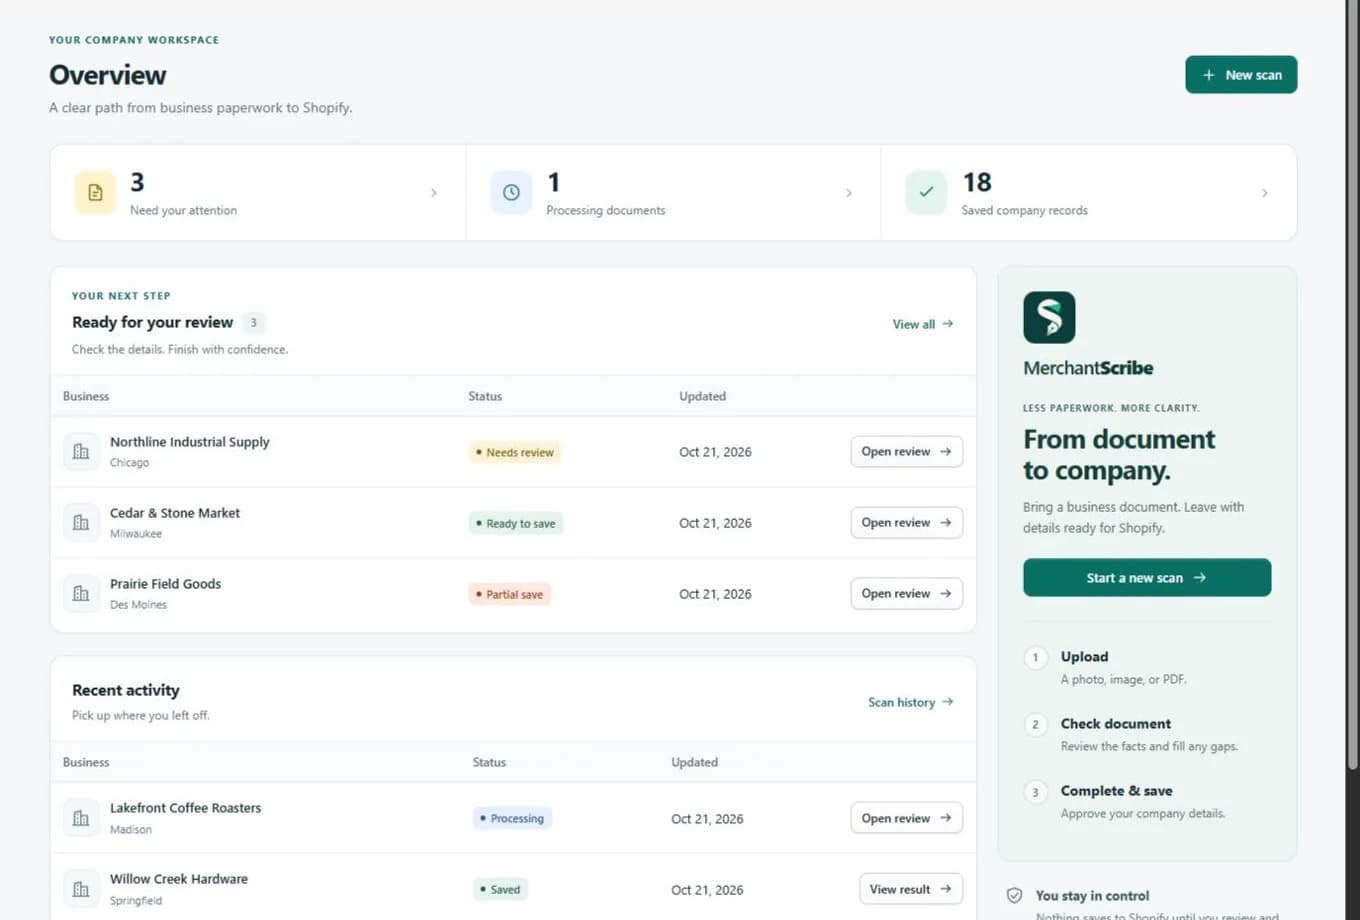Click the Northline Industrial Supply business name
Screen dimensions: 1360x920
190,442
